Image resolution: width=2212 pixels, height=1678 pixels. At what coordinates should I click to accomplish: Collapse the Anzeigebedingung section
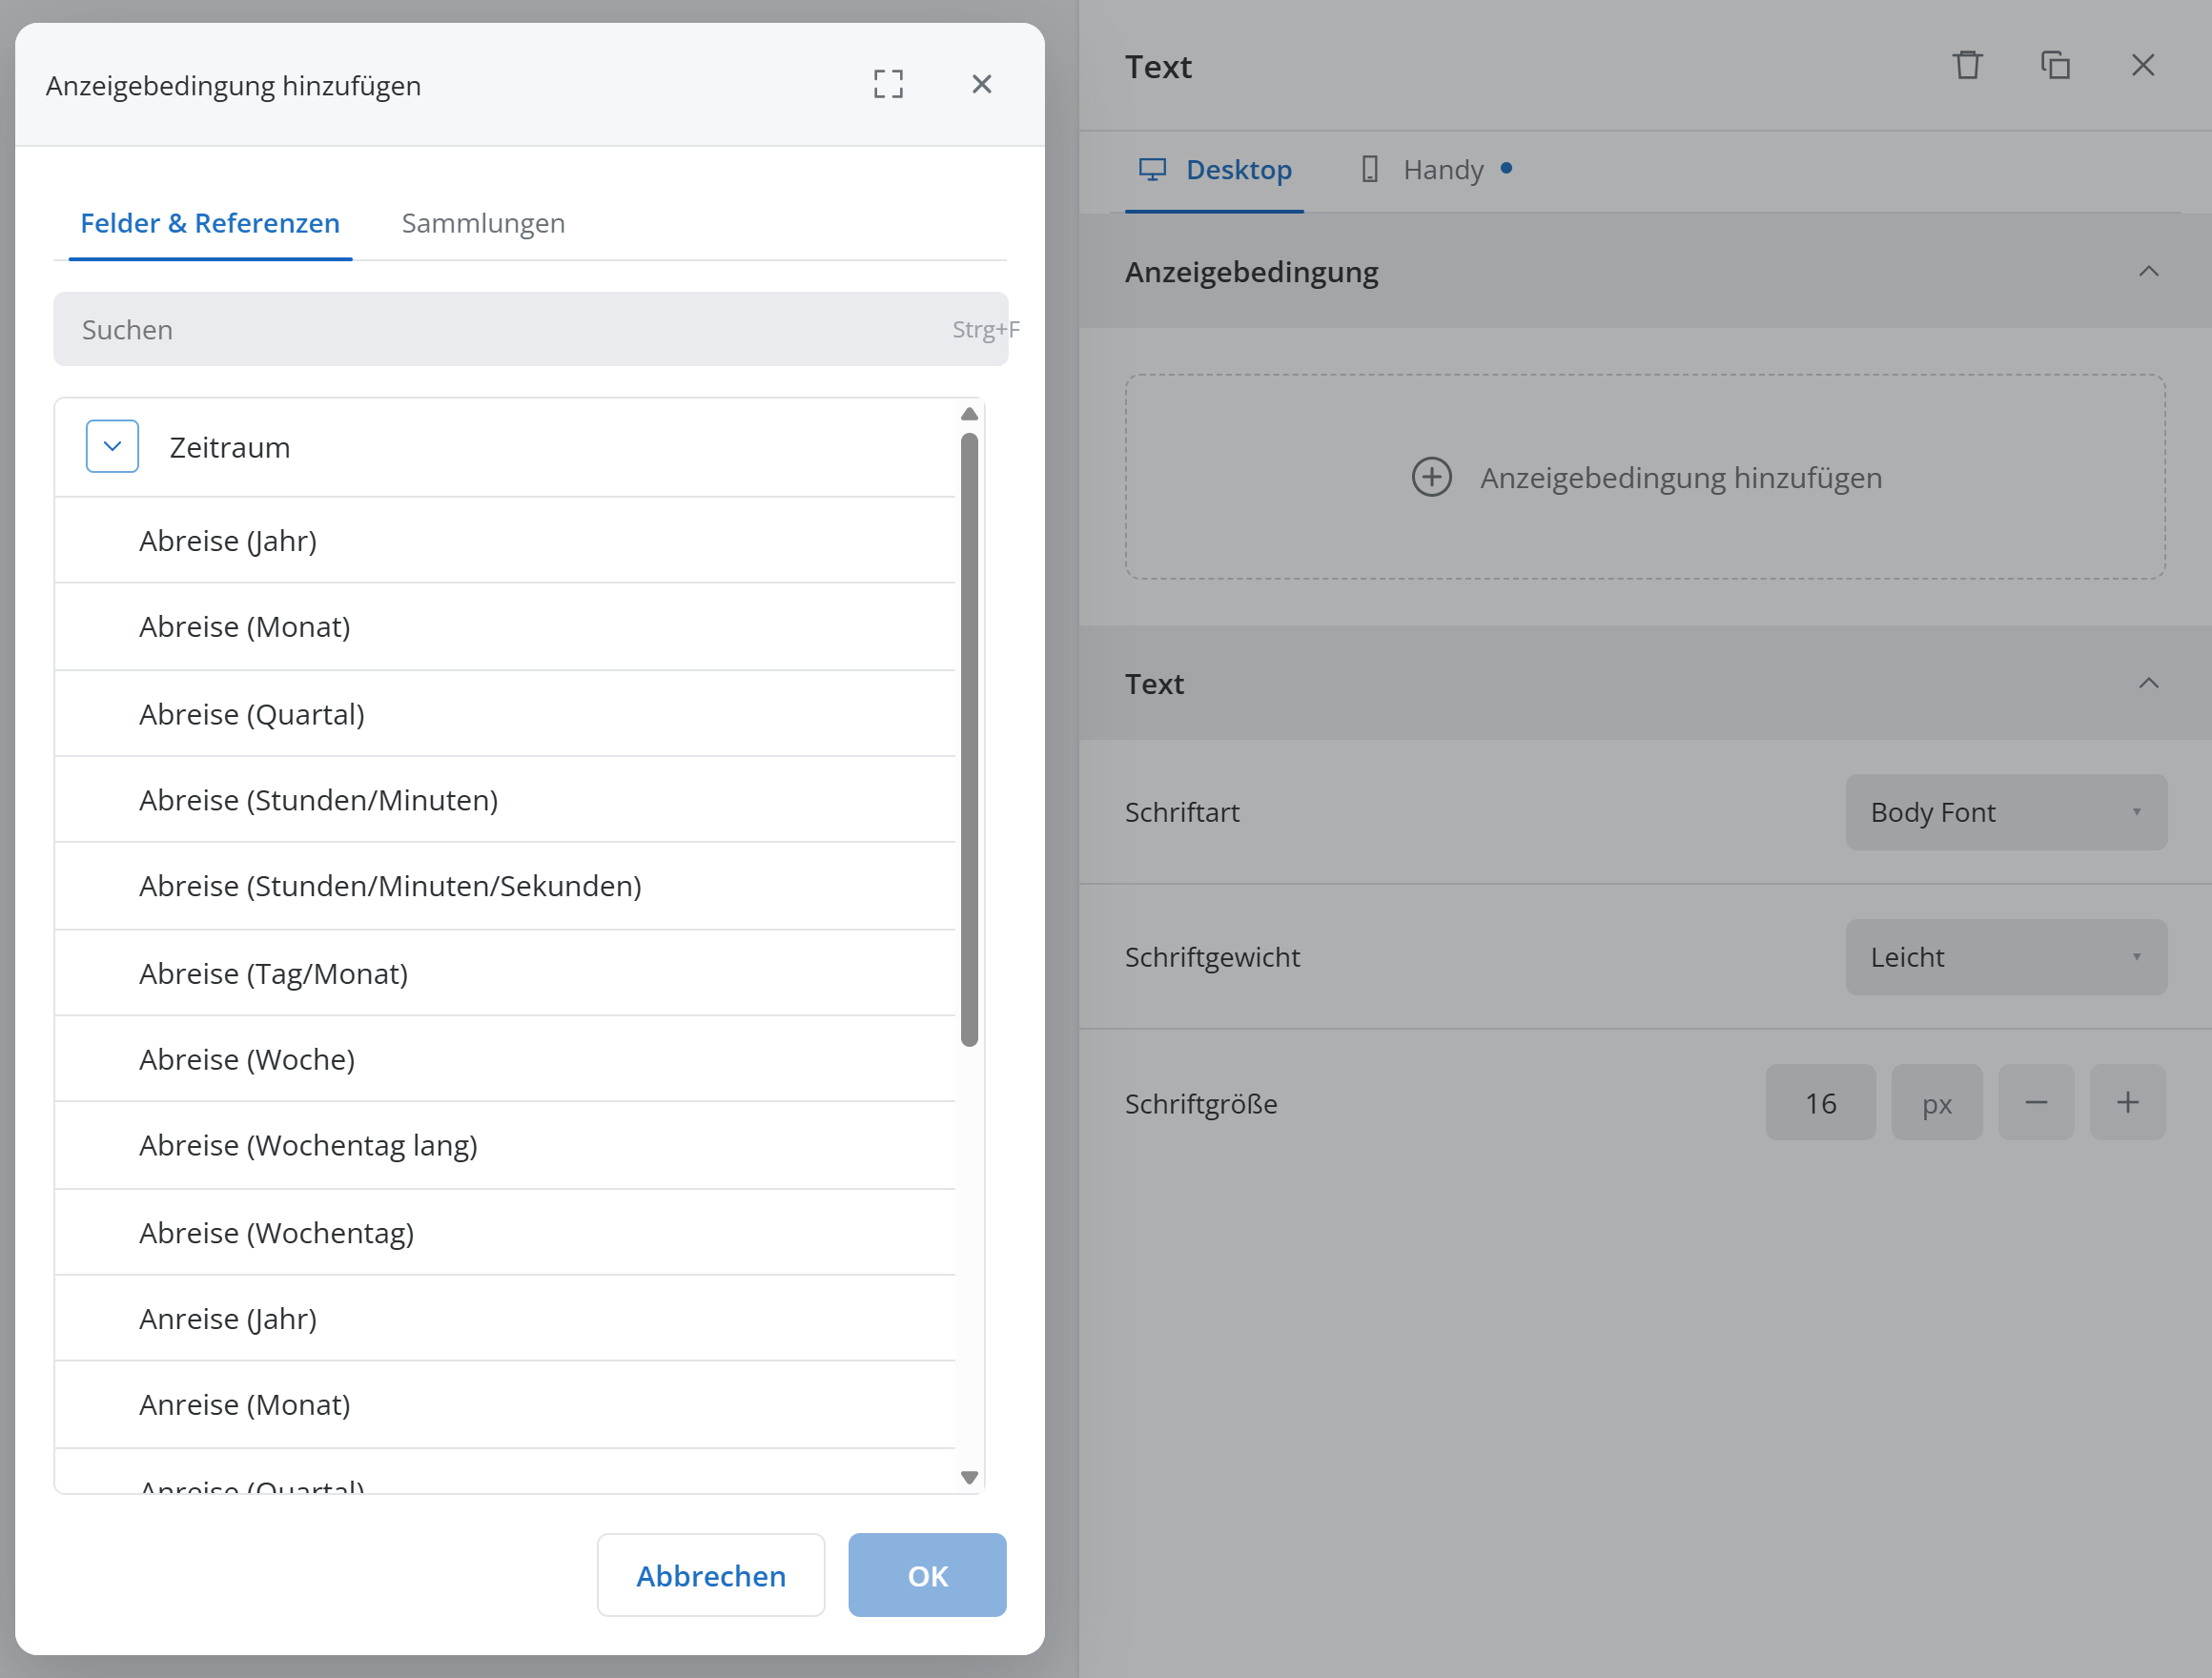[2148, 272]
